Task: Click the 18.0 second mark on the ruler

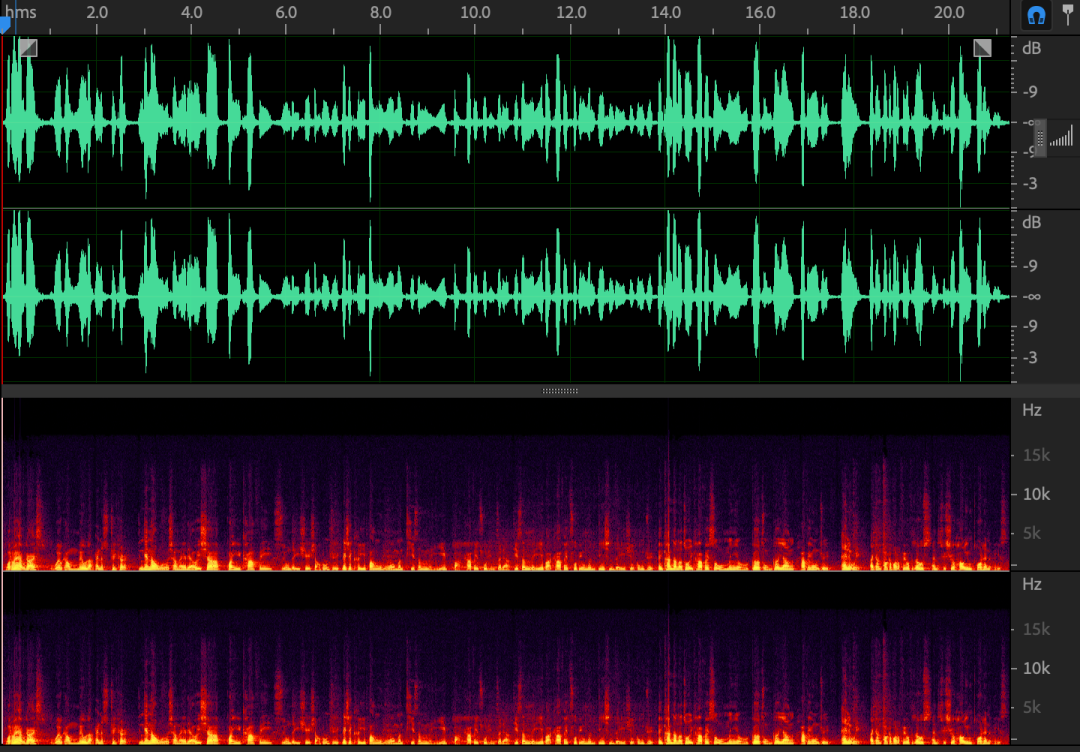Action: [855, 12]
